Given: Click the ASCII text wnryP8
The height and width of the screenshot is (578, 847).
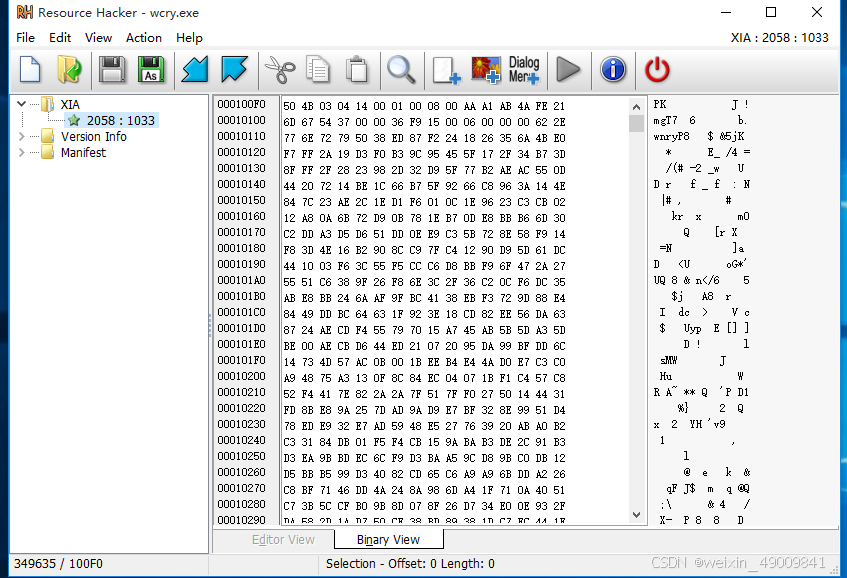Looking at the screenshot, I should 671,137.
